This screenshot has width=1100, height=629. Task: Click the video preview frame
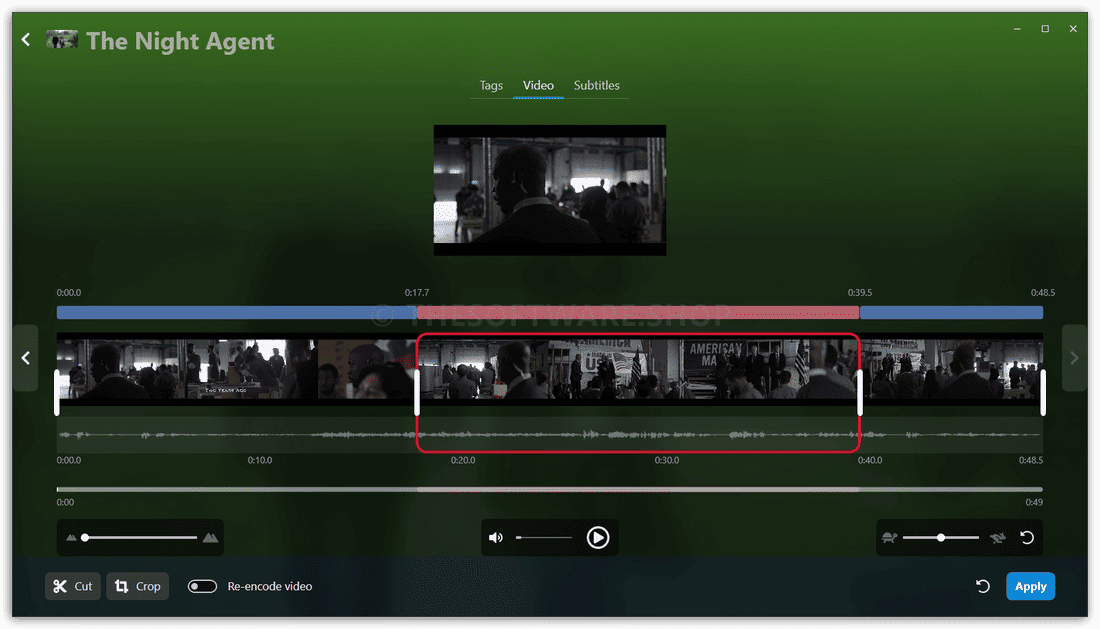[549, 190]
